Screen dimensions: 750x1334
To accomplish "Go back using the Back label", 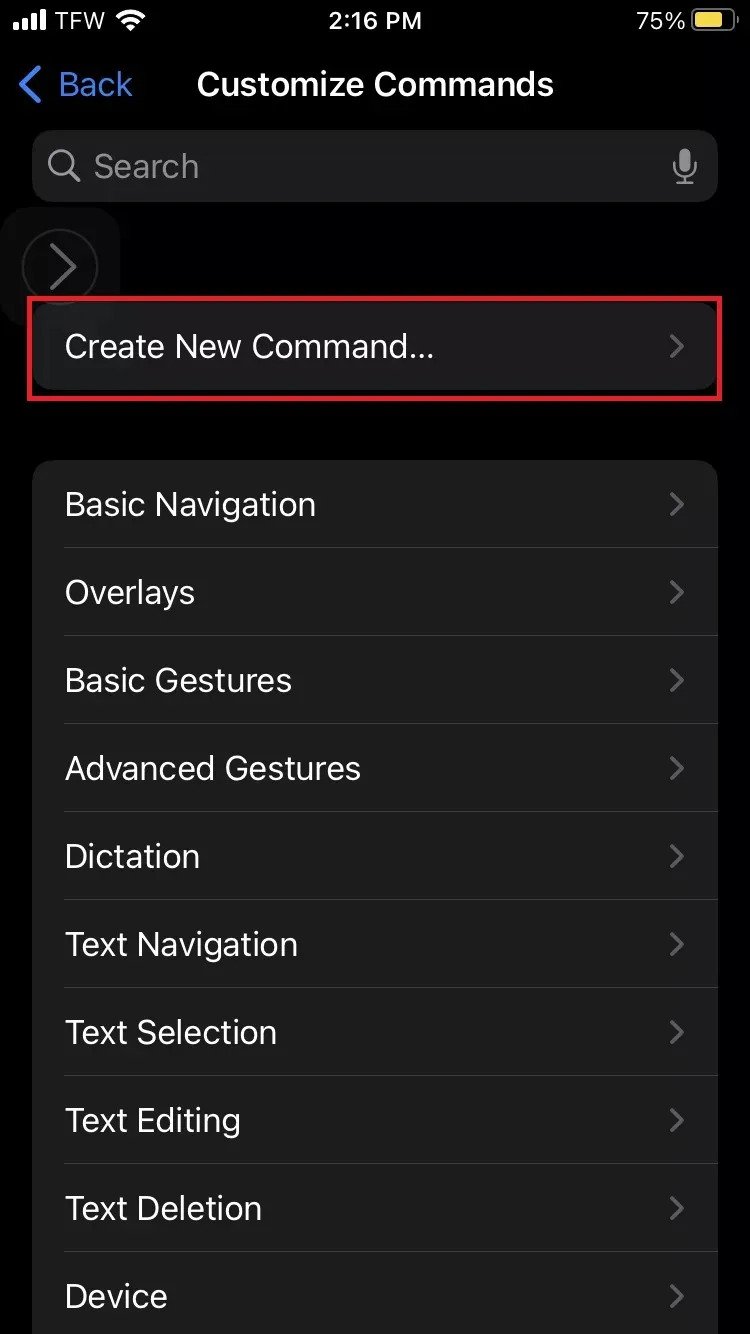I will 95,85.
